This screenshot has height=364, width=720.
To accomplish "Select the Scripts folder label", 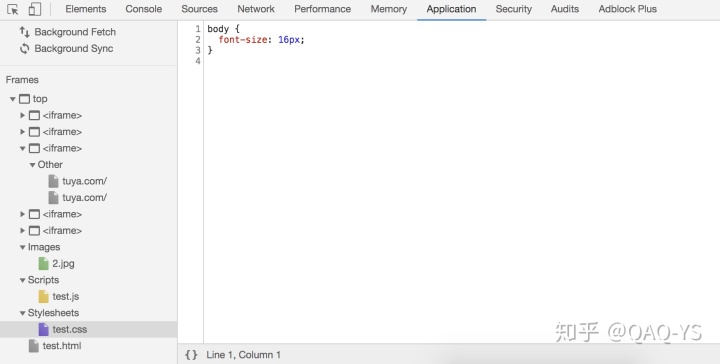I will point(43,280).
